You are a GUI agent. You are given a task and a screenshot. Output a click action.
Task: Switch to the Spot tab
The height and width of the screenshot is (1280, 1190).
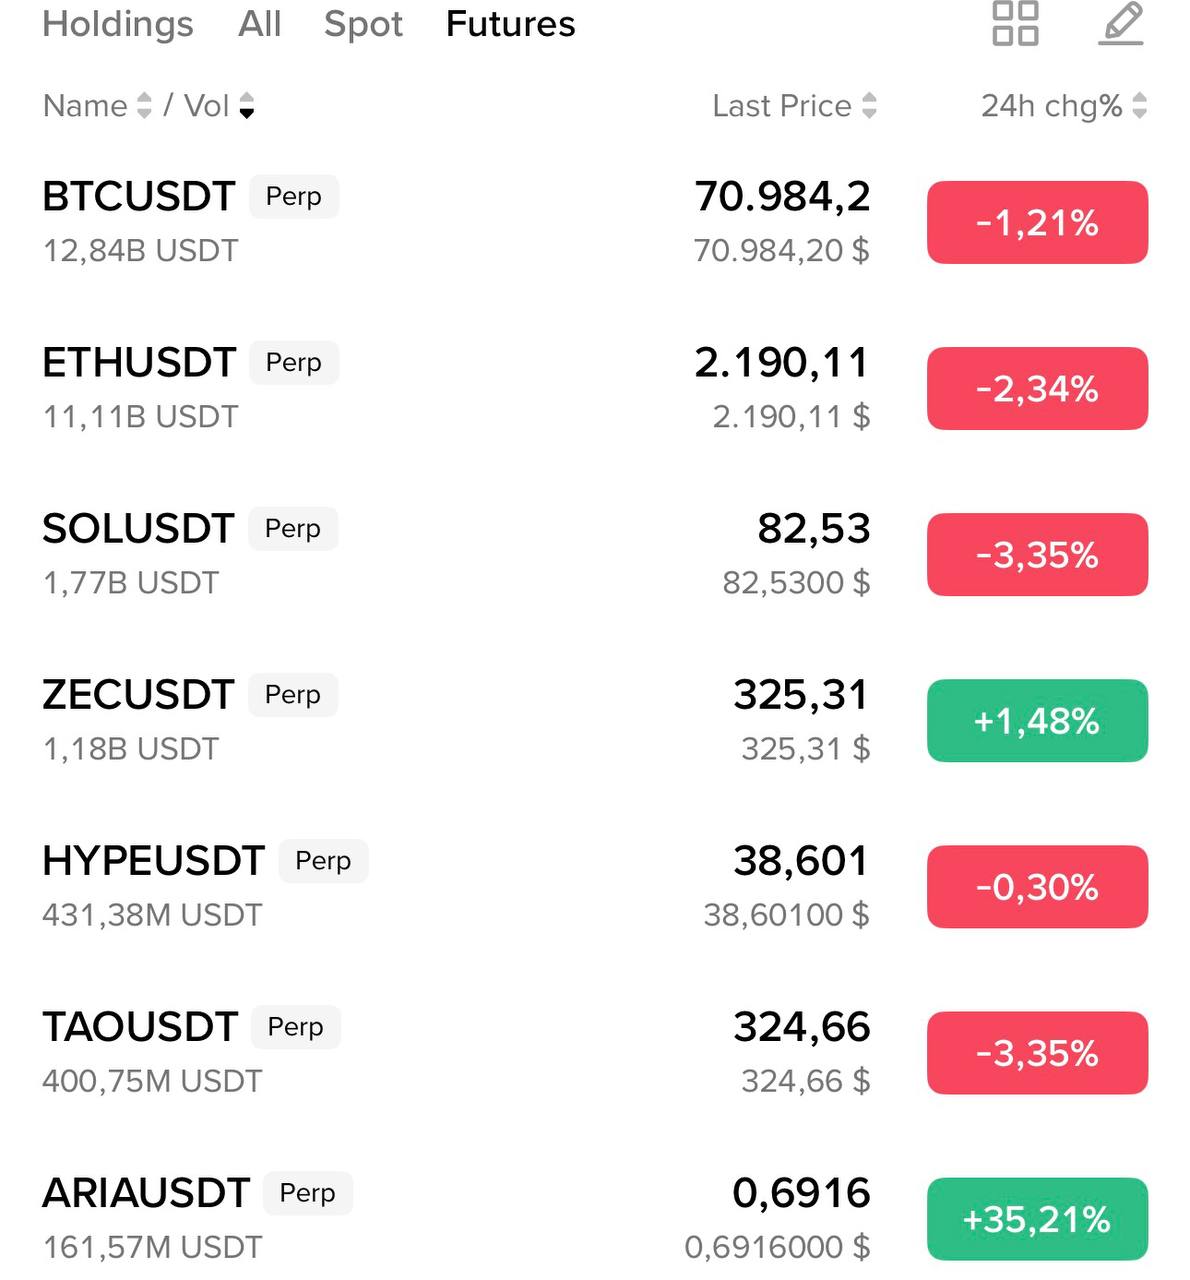[x=363, y=24]
